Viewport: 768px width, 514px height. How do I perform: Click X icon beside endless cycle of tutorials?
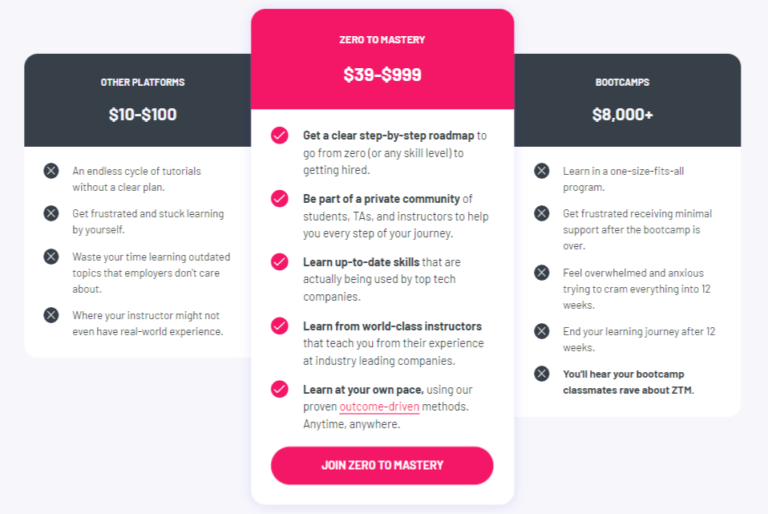[x=51, y=171]
